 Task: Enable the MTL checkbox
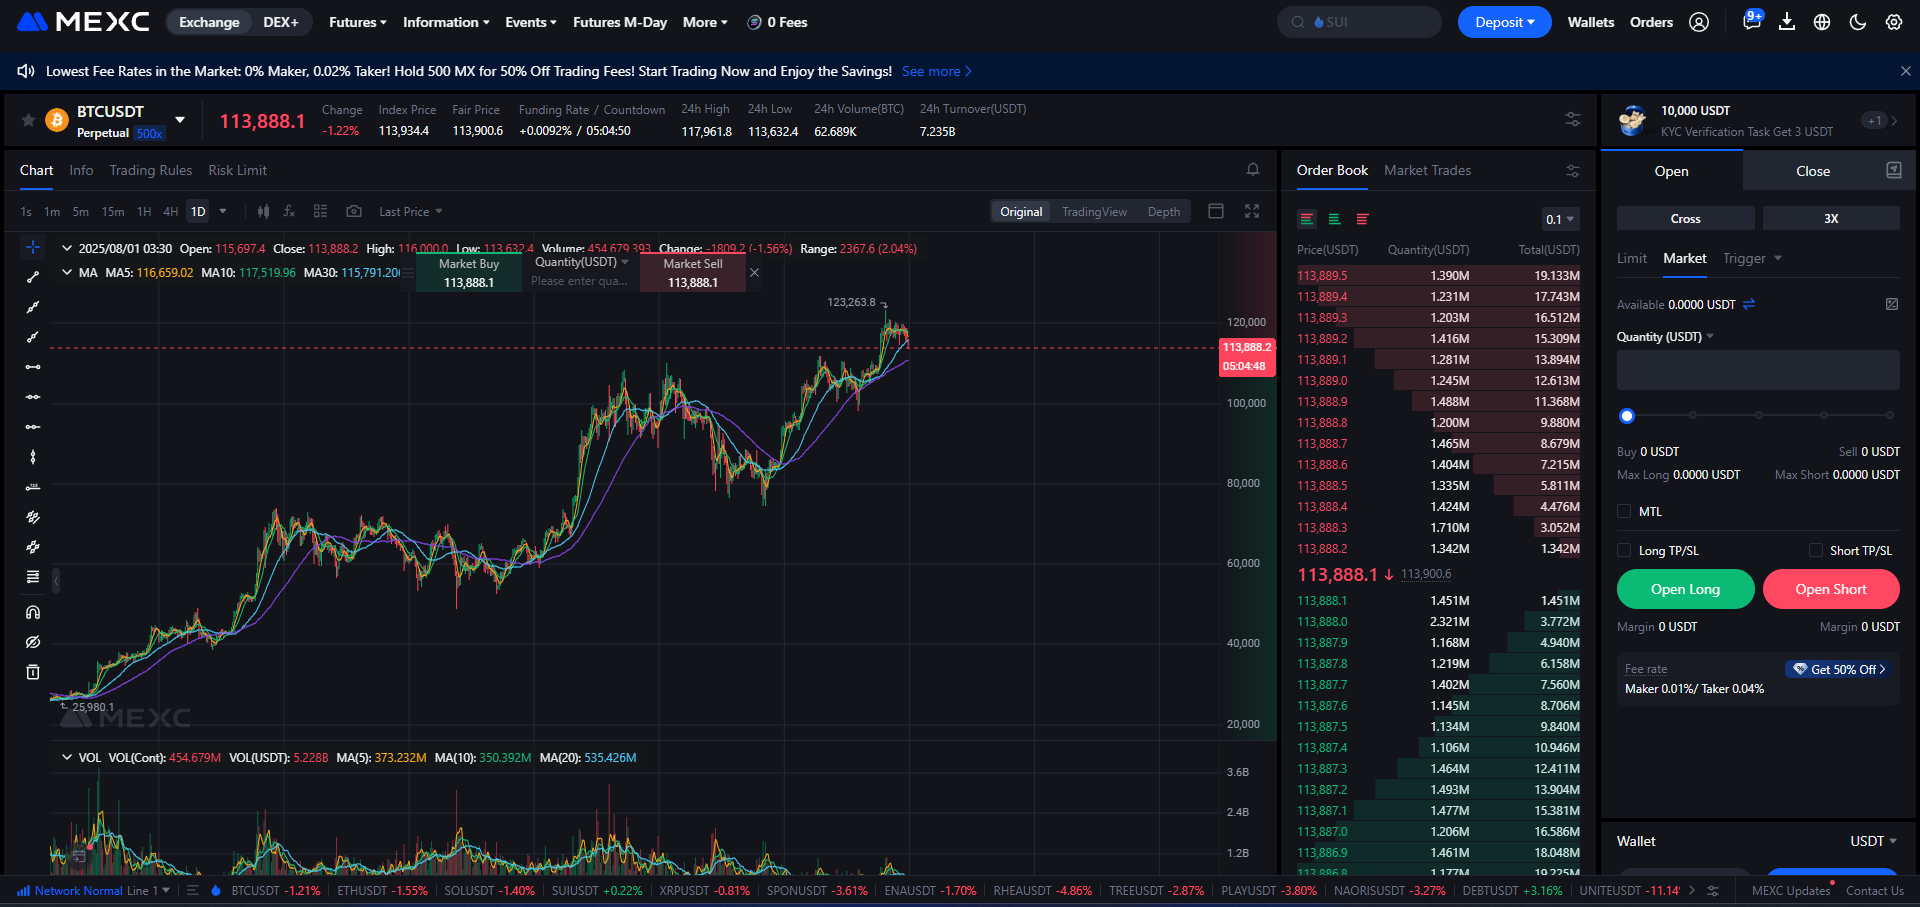tap(1624, 511)
